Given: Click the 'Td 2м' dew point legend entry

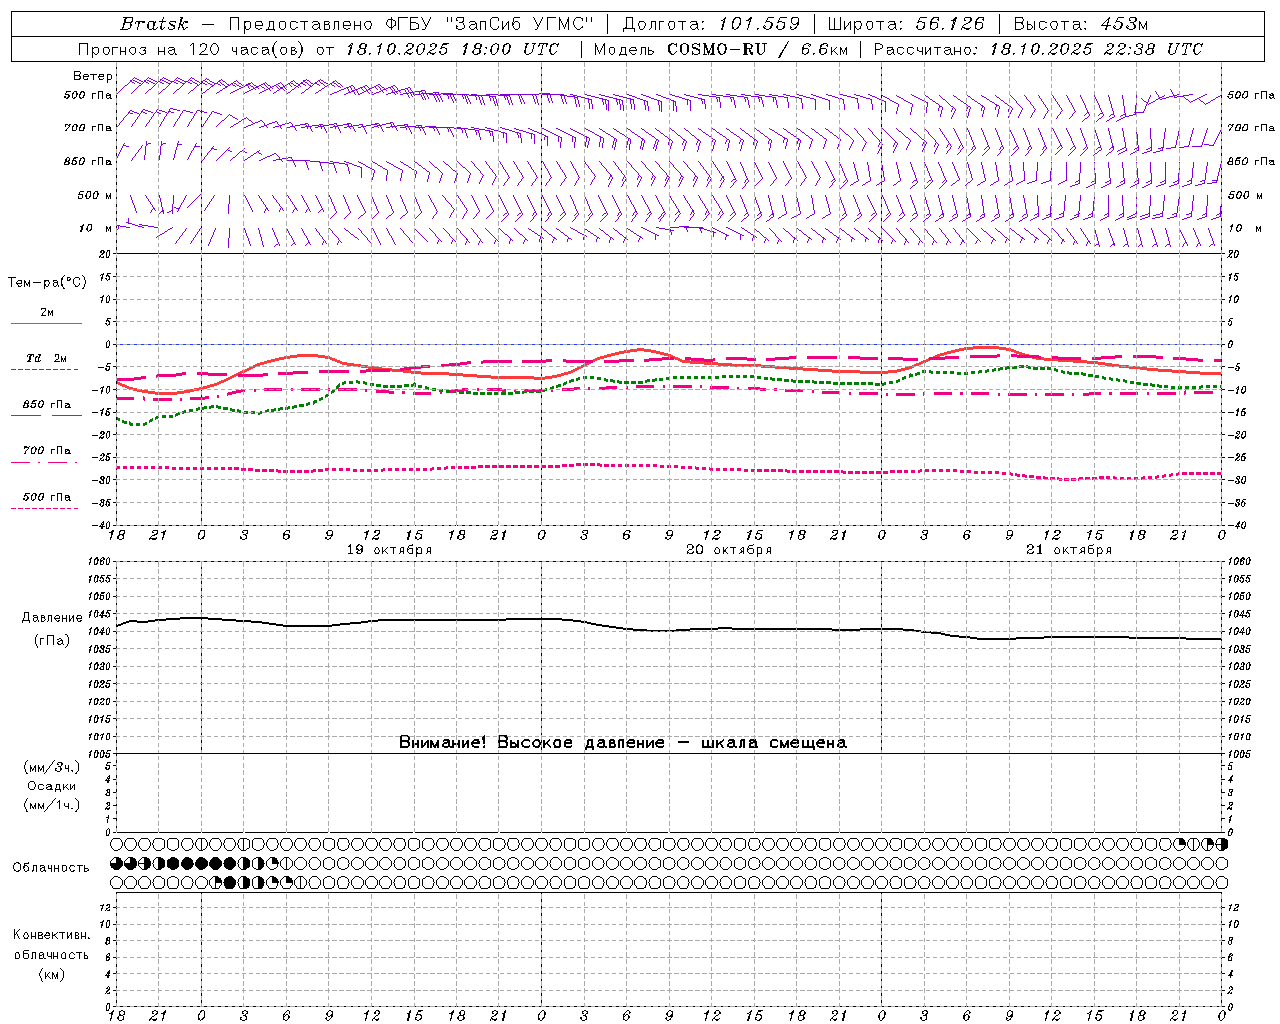Looking at the screenshot, I should point(47,358).
